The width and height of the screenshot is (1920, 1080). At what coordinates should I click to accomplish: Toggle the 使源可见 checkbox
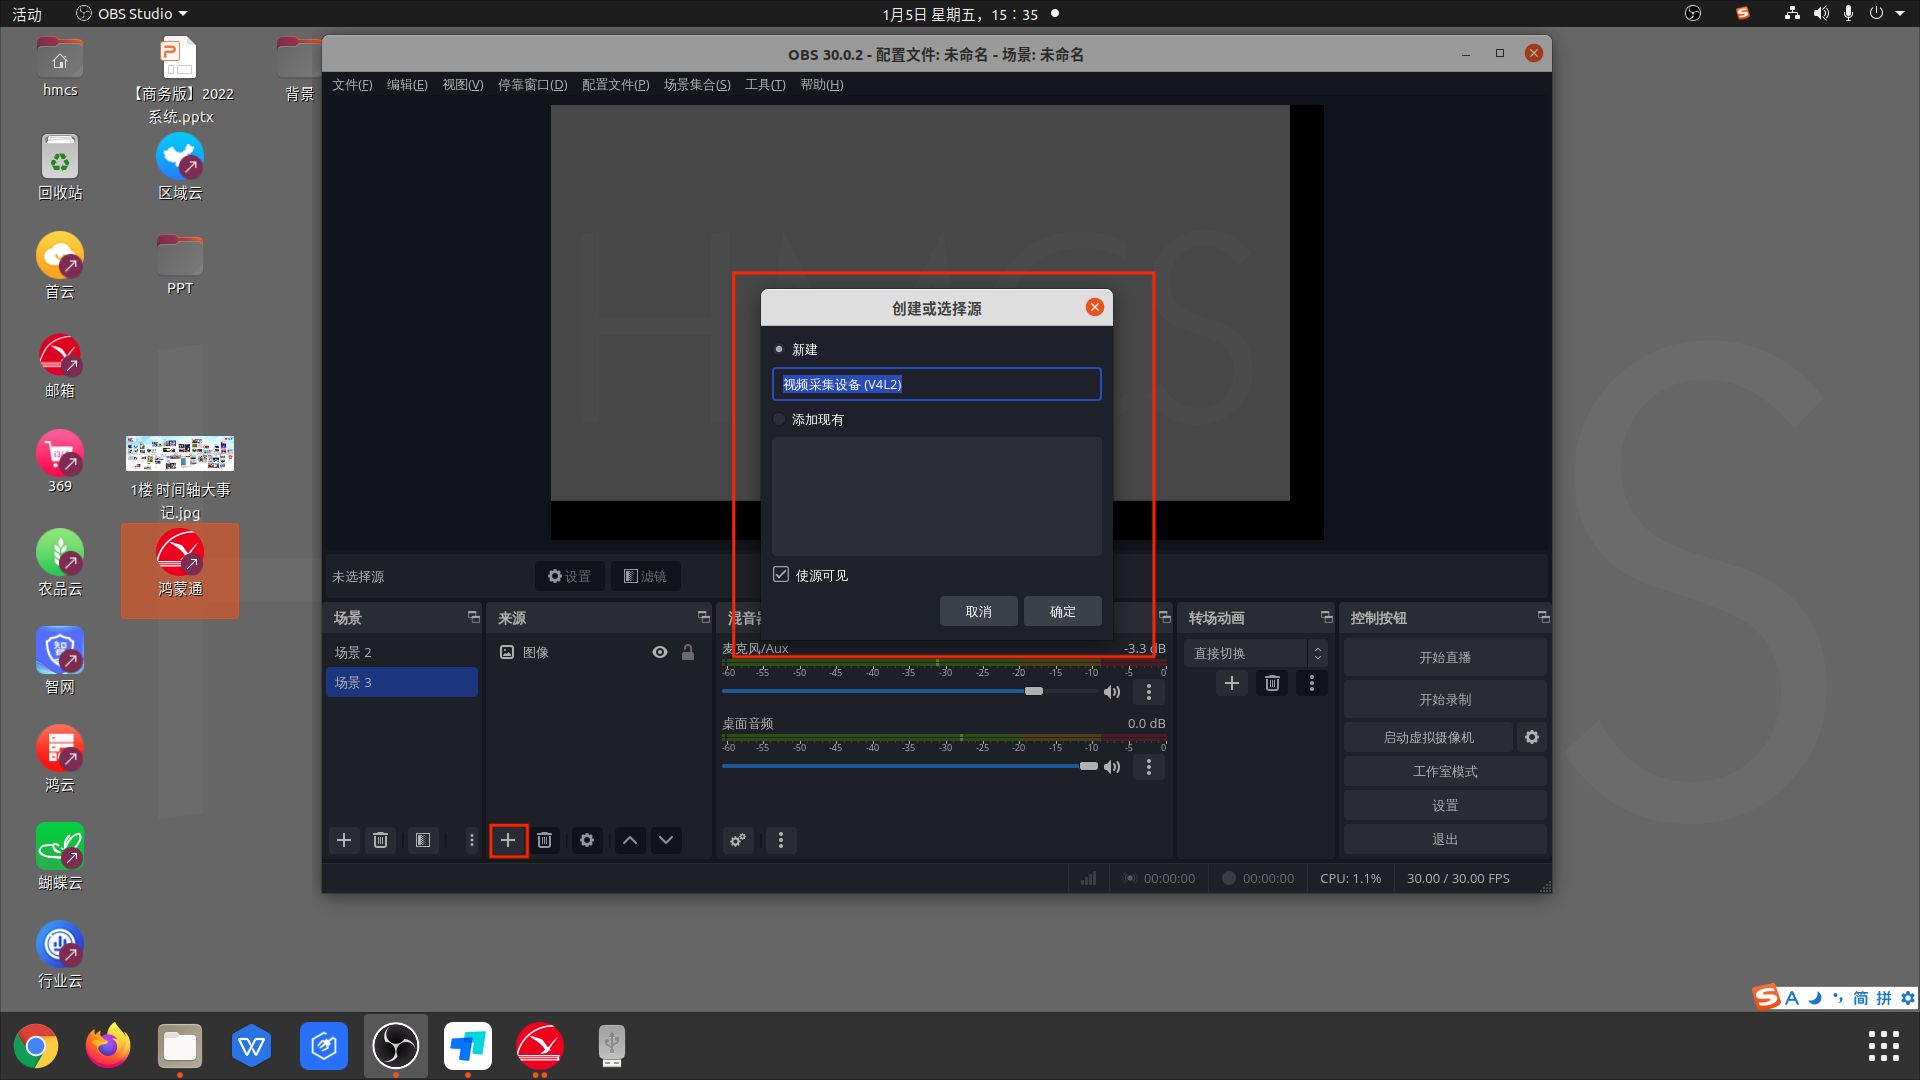click(781, 575)
